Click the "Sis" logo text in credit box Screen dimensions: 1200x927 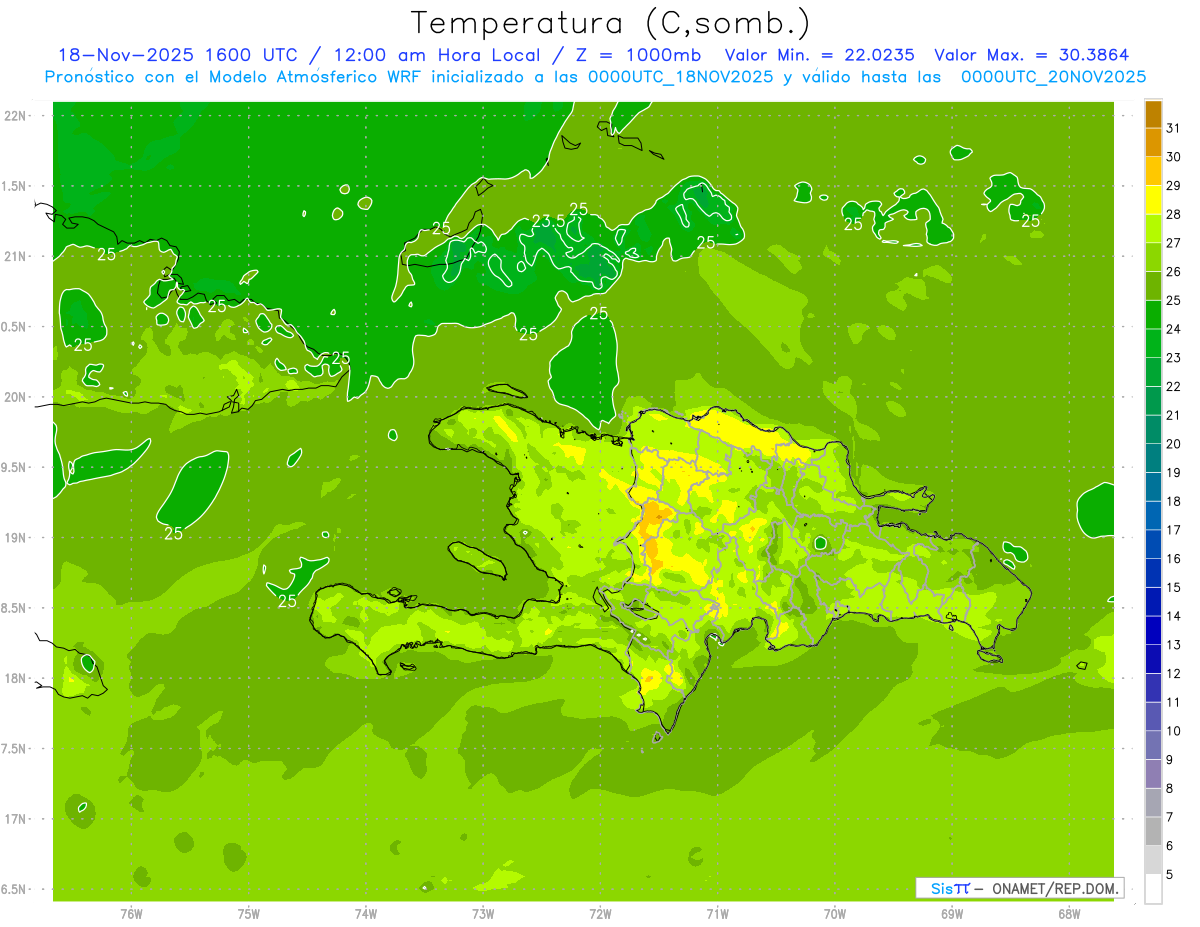point(941,888)
